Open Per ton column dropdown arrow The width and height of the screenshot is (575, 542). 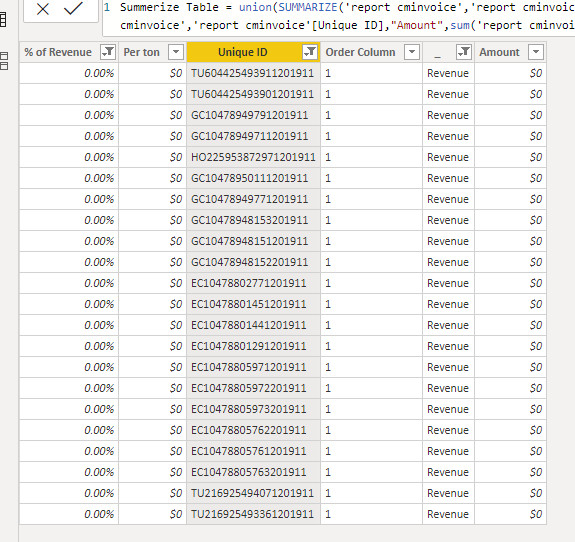(x=176, y=52)
